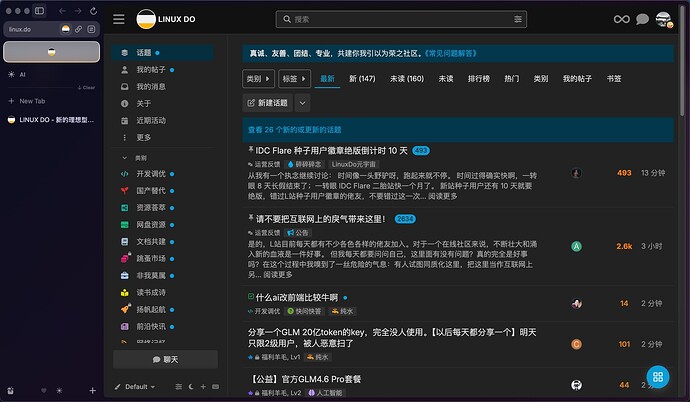
Task: Open the 跳蚤市场 category
Action: (163, 259)
